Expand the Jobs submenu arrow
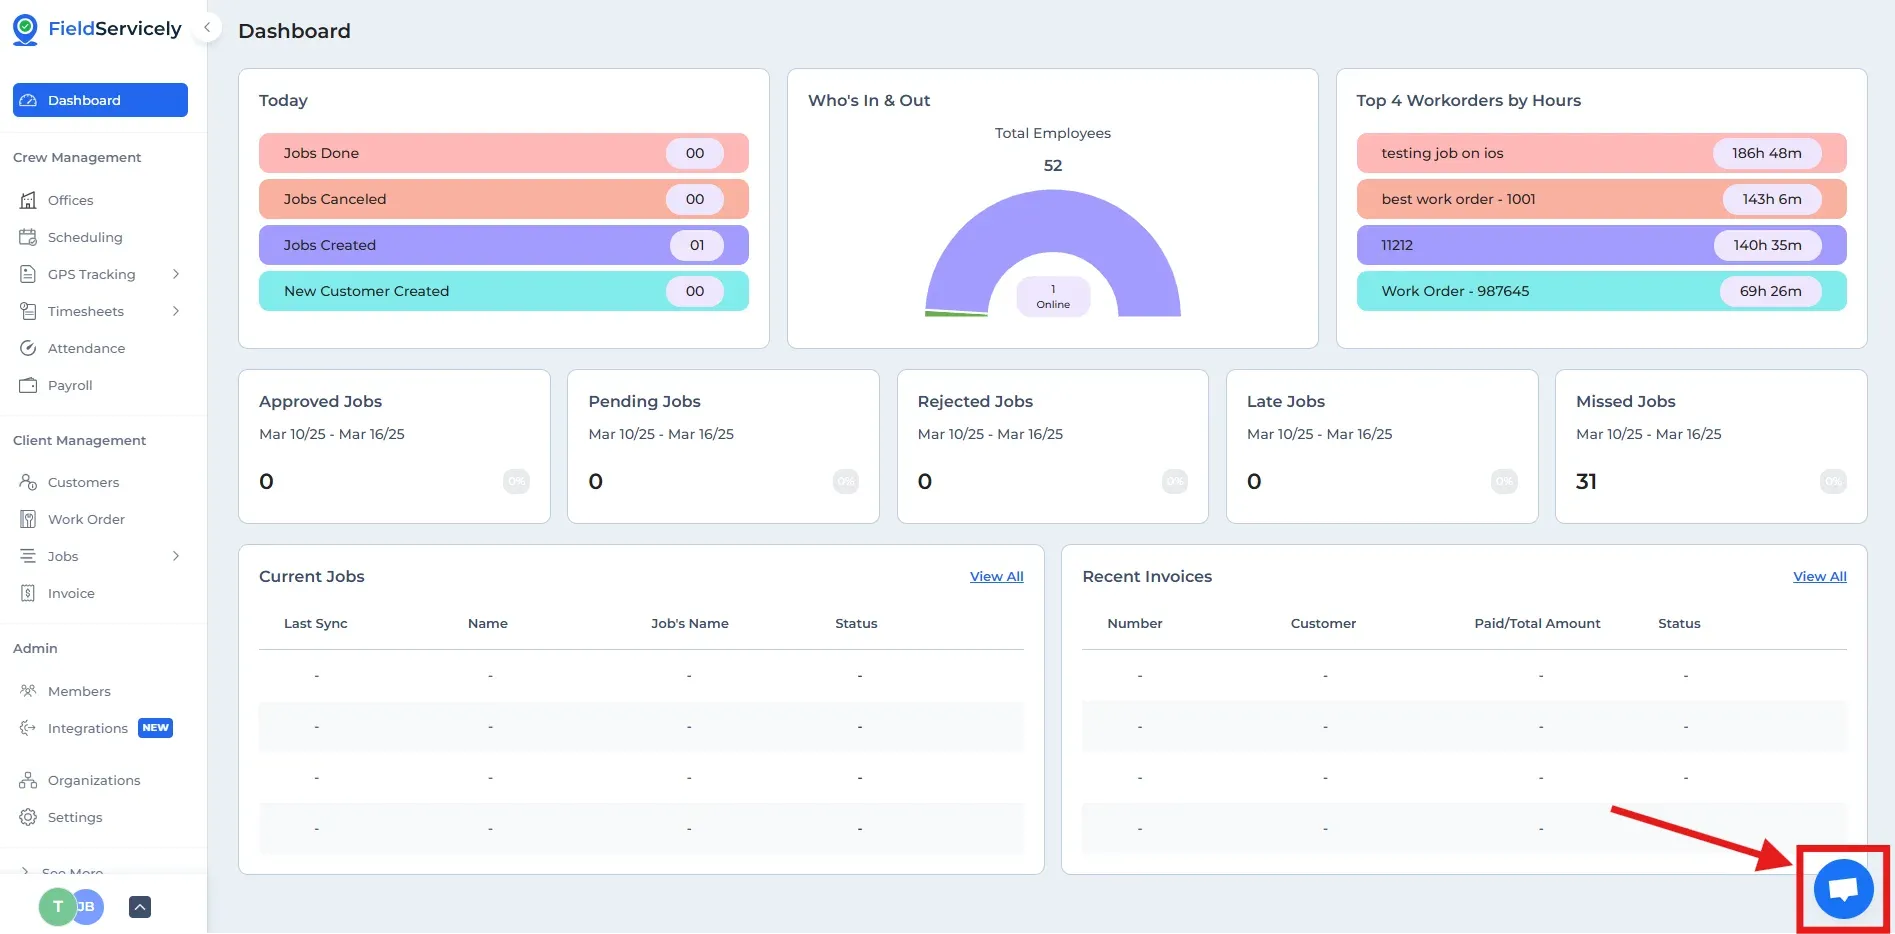This screenshot has width=1895, height=934. click(176, 556)
